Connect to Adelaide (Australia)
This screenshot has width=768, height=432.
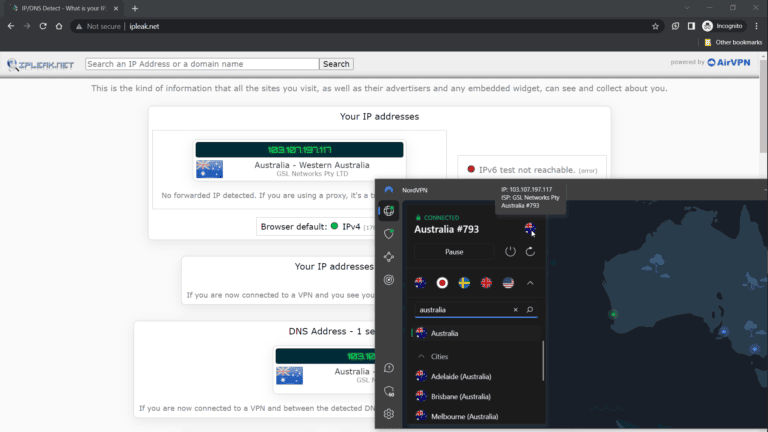click(x=476, y=377)
